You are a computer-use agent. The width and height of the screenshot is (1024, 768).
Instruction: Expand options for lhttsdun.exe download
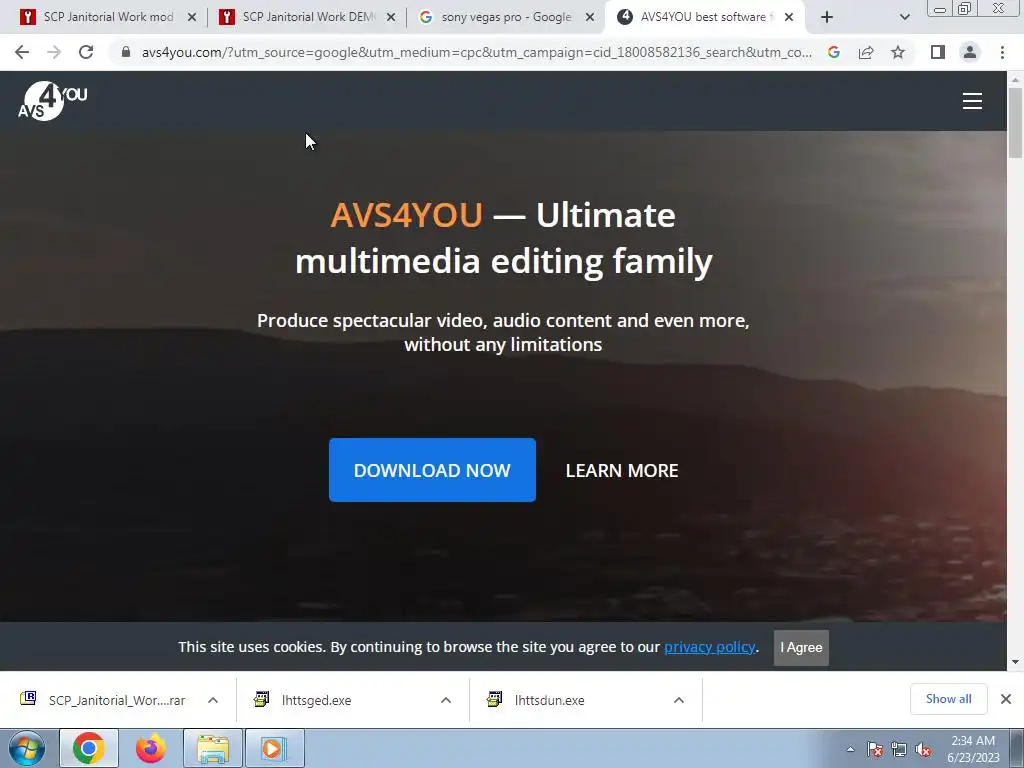coord(679,700)
